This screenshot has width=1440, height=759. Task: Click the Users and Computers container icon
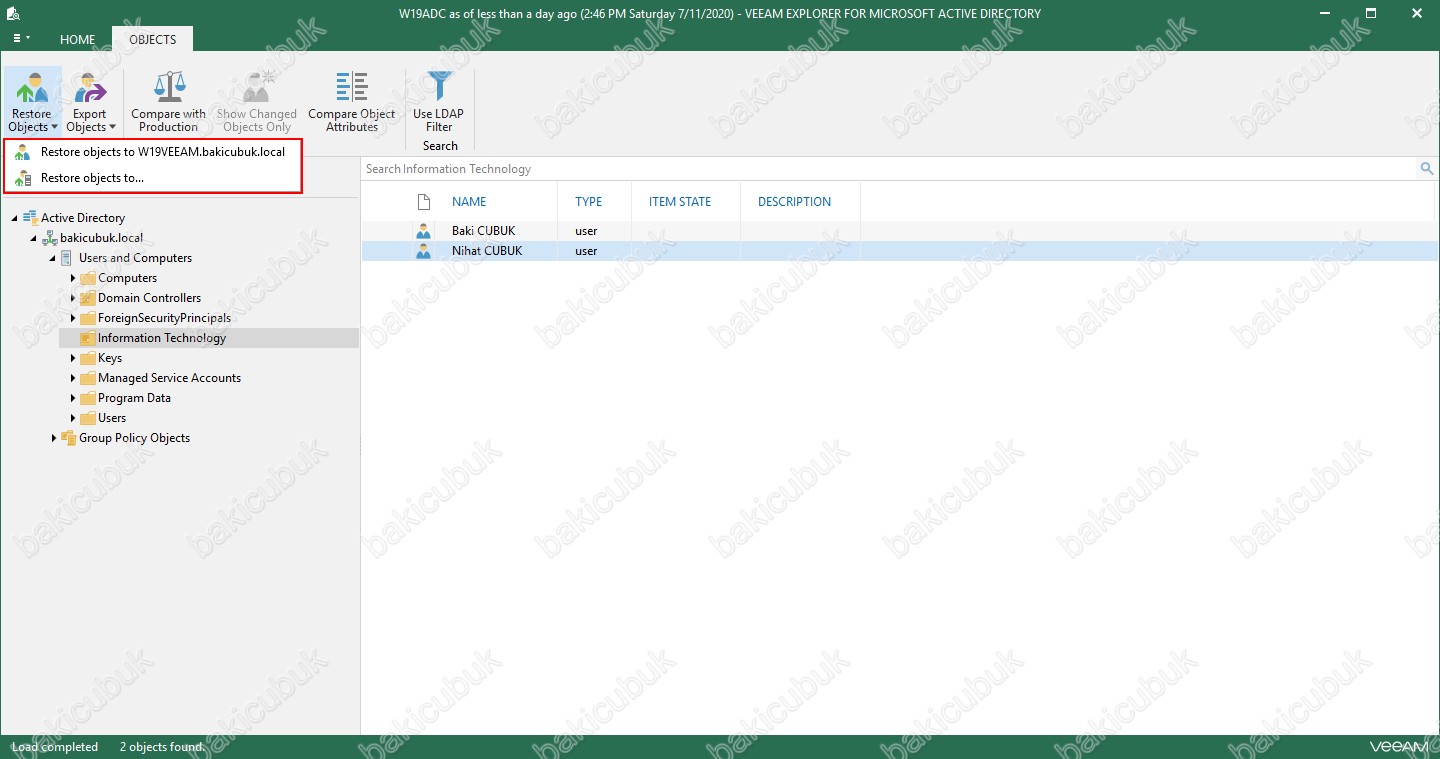point(68,258)
